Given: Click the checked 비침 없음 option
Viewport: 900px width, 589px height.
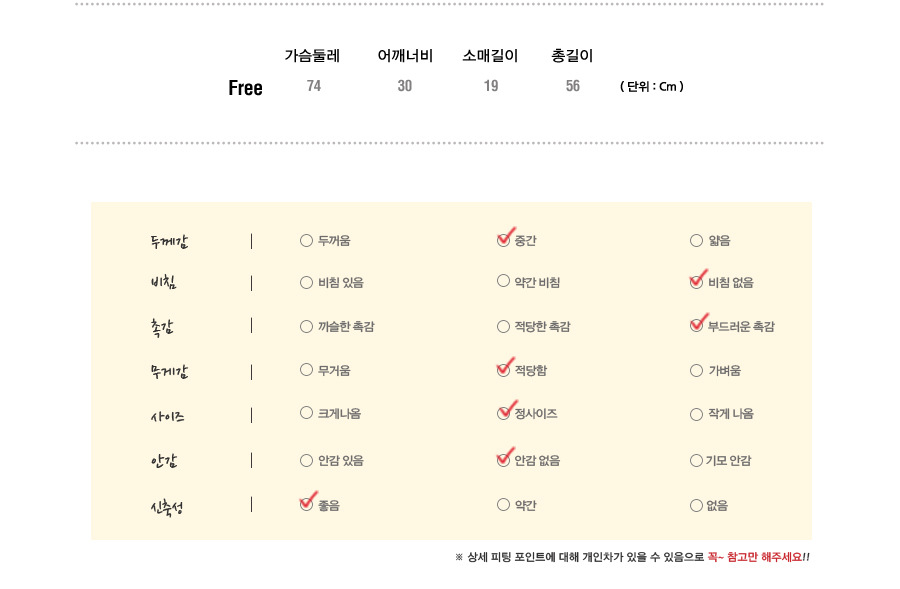Looking at the screenshot, I should click(696, 282).
